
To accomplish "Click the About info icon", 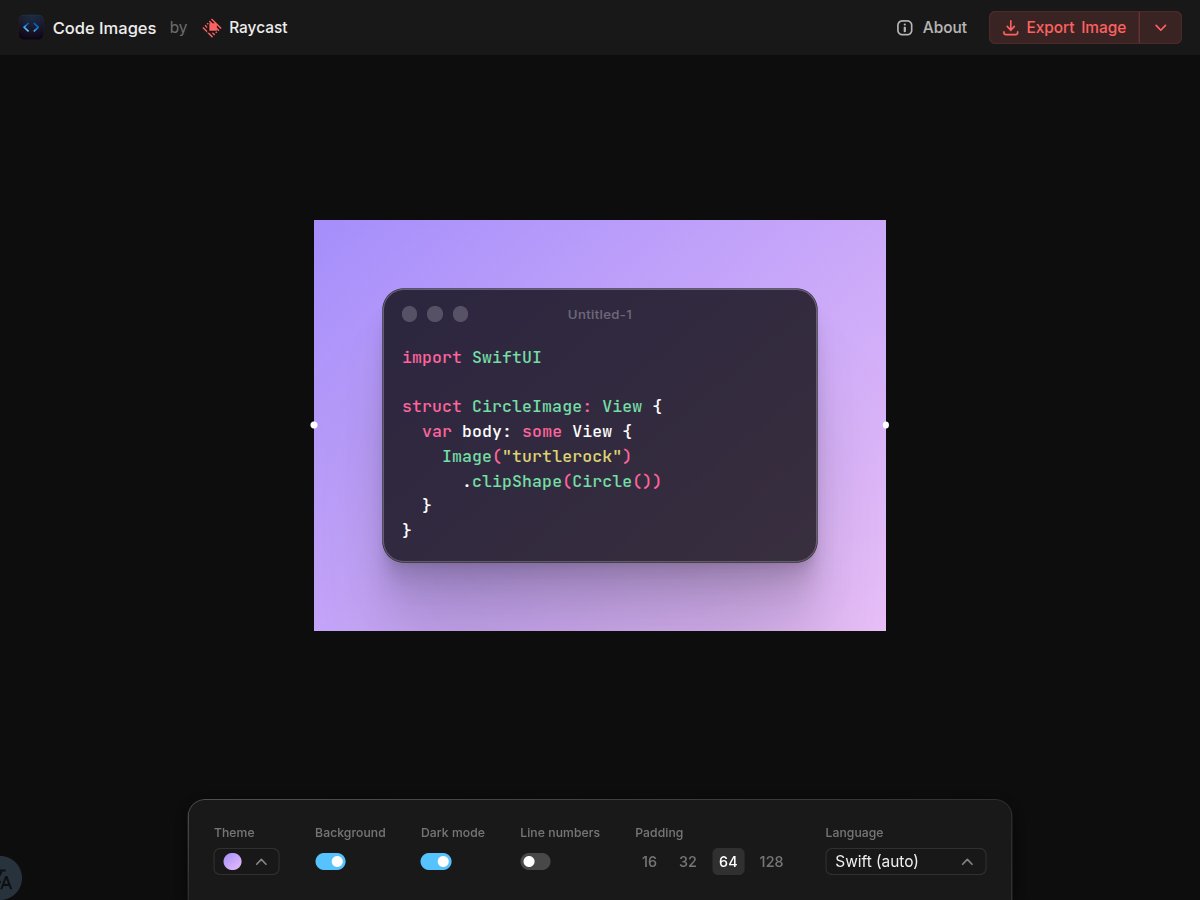I will 905,28.
